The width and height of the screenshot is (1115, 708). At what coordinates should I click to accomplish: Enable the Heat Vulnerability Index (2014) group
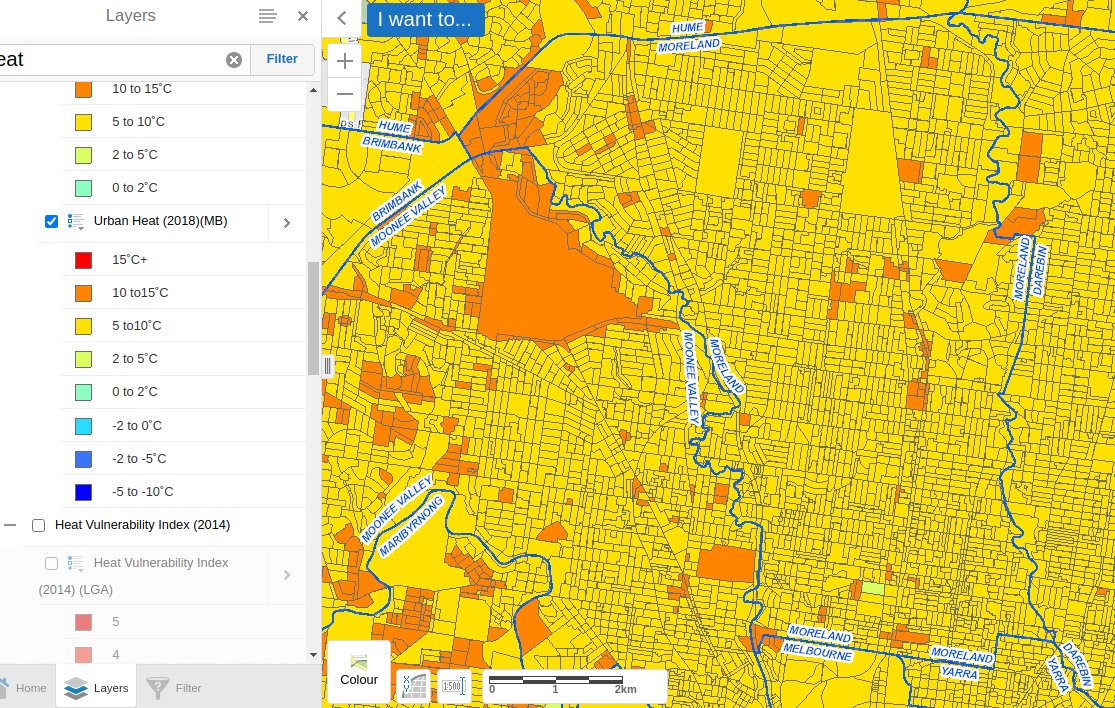tap(39, 525)
